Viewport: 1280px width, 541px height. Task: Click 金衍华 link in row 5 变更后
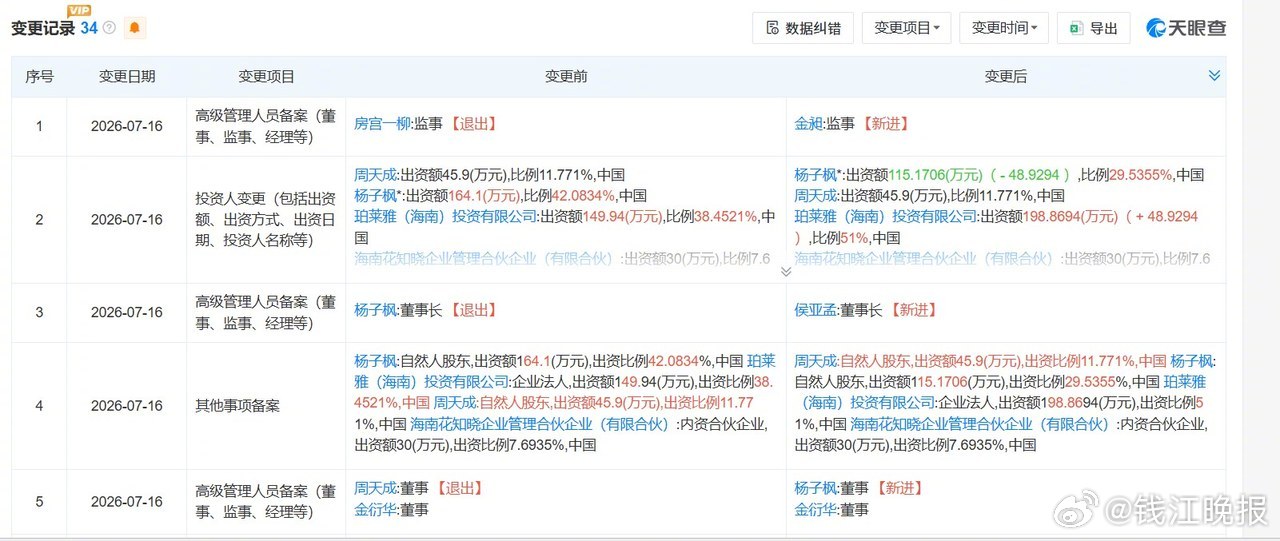coord(816,509)
